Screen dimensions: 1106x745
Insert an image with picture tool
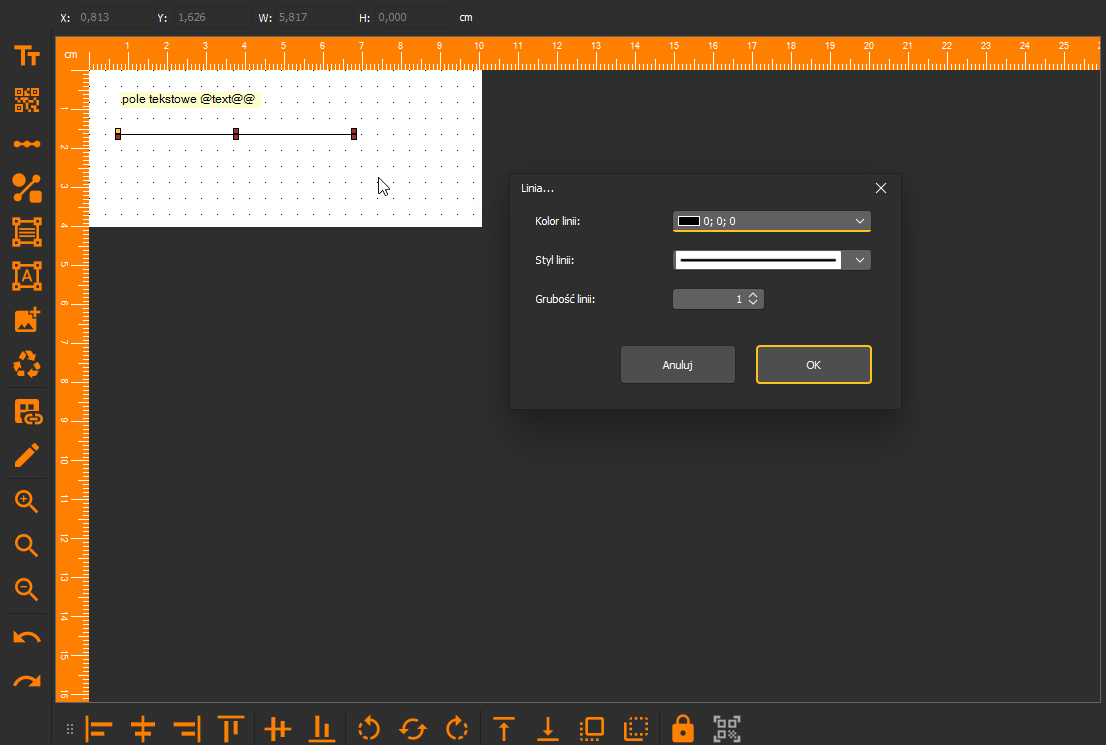pyautogui.click(x=27, y=320)
